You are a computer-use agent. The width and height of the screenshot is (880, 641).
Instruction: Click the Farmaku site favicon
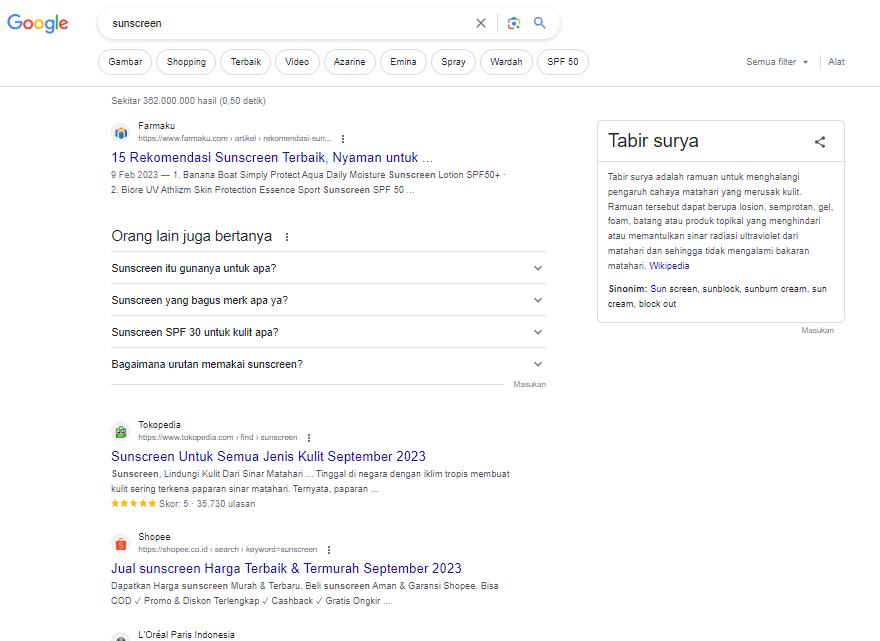pos(121,133)
